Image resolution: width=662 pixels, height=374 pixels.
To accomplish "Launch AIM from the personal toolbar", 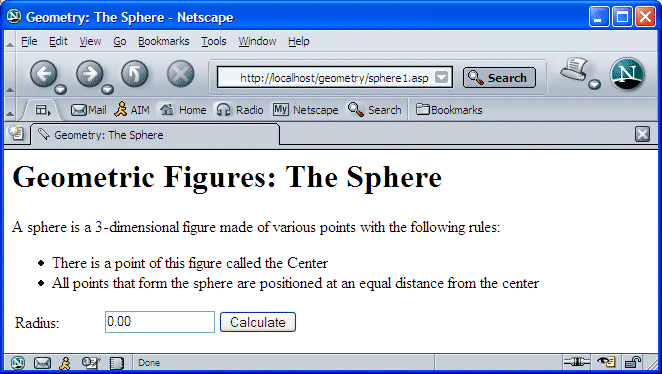I will coord(132,110).
